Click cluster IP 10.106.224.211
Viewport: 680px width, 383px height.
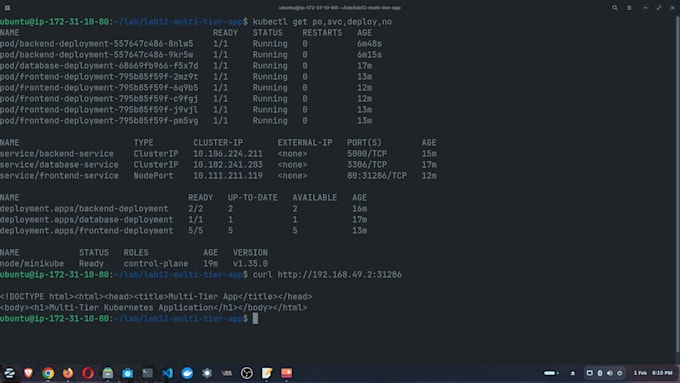tap(228, 154)
